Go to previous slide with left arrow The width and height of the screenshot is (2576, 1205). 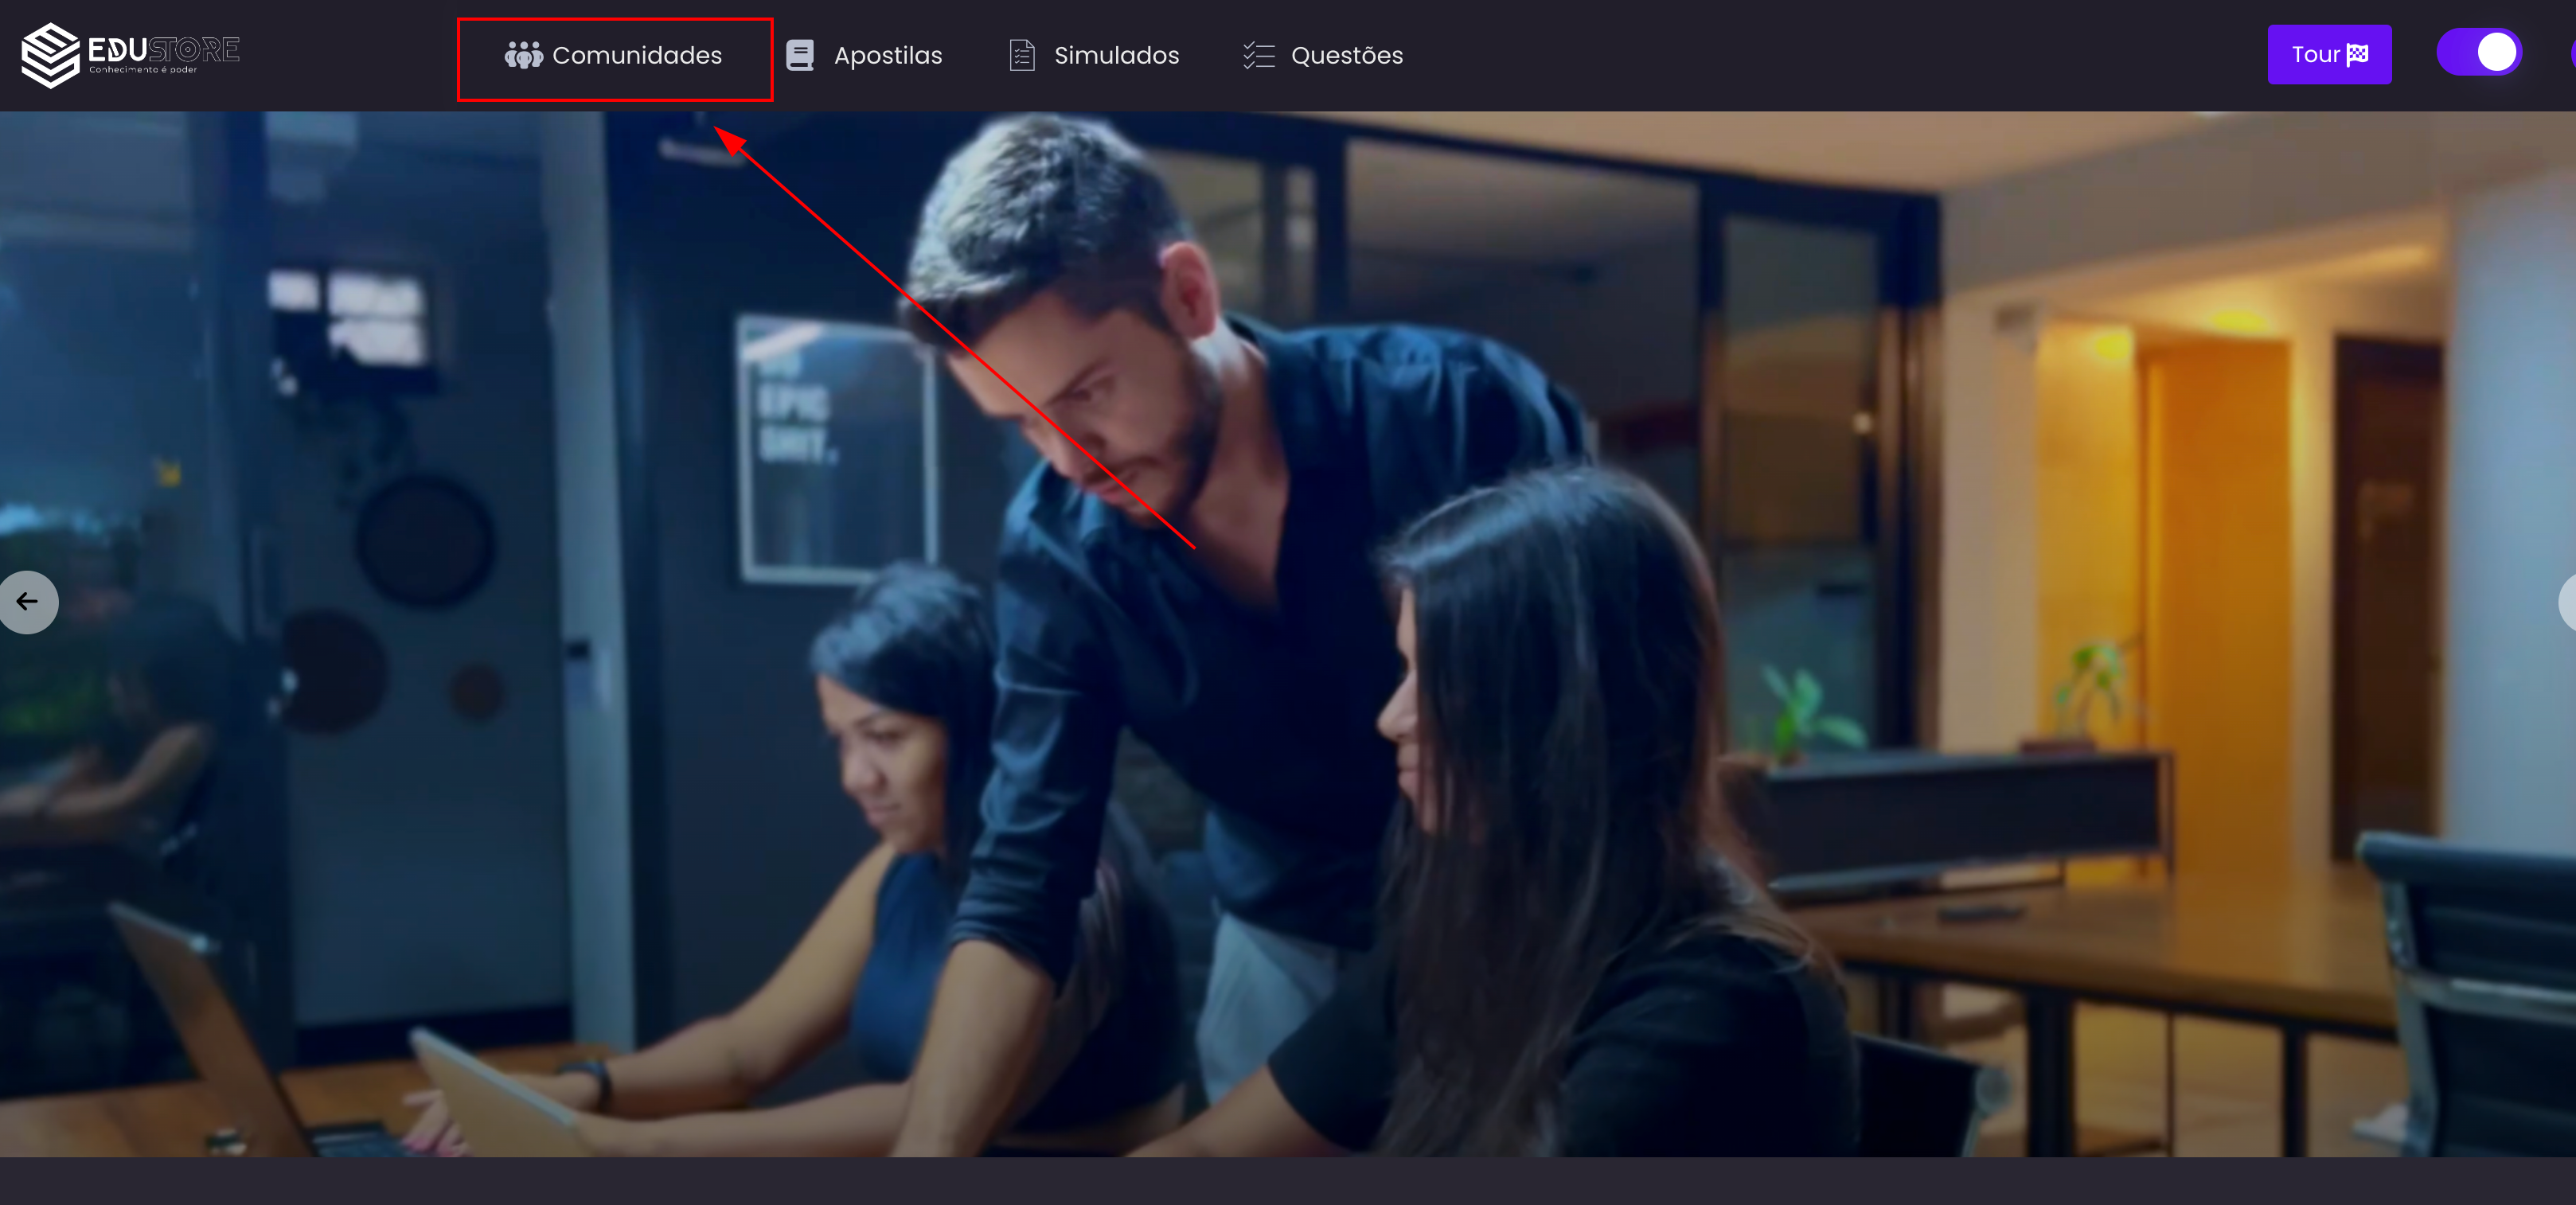tap(27, 601)
